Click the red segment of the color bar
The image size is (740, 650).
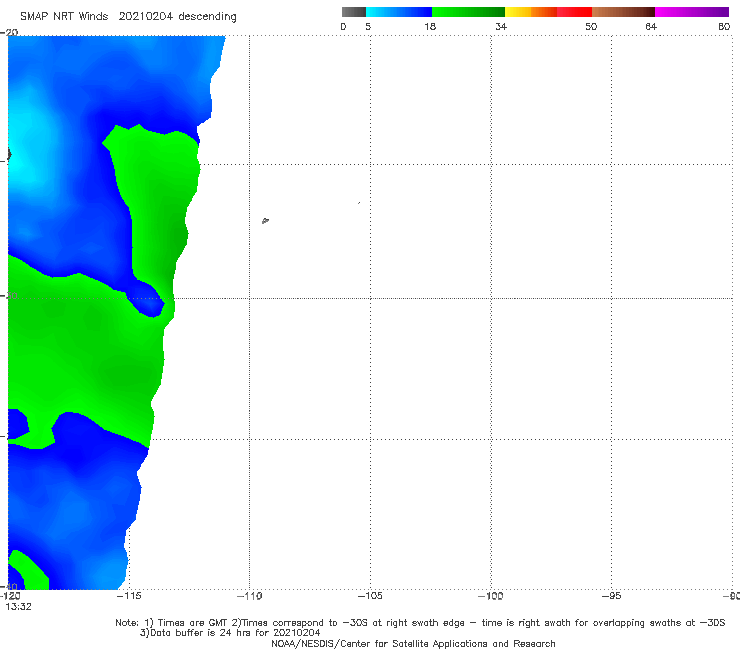(574, 12)
